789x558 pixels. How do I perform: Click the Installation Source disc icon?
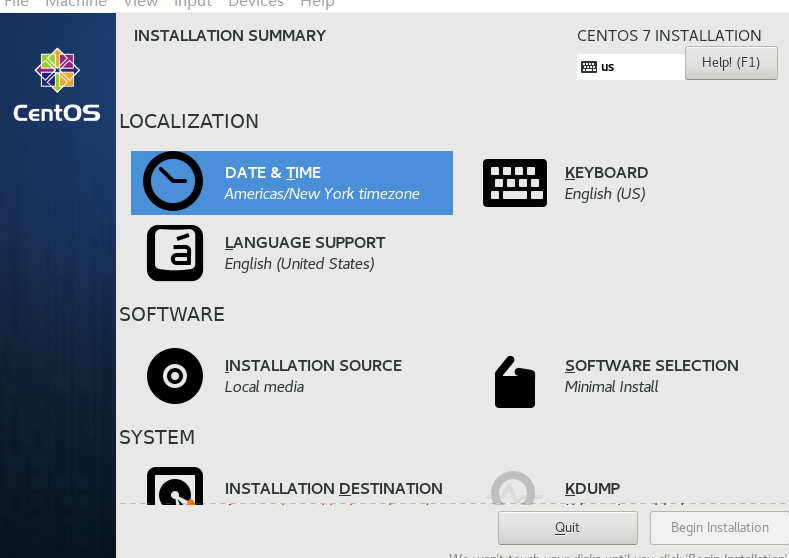pyautogui.click(x=175, y=376)
